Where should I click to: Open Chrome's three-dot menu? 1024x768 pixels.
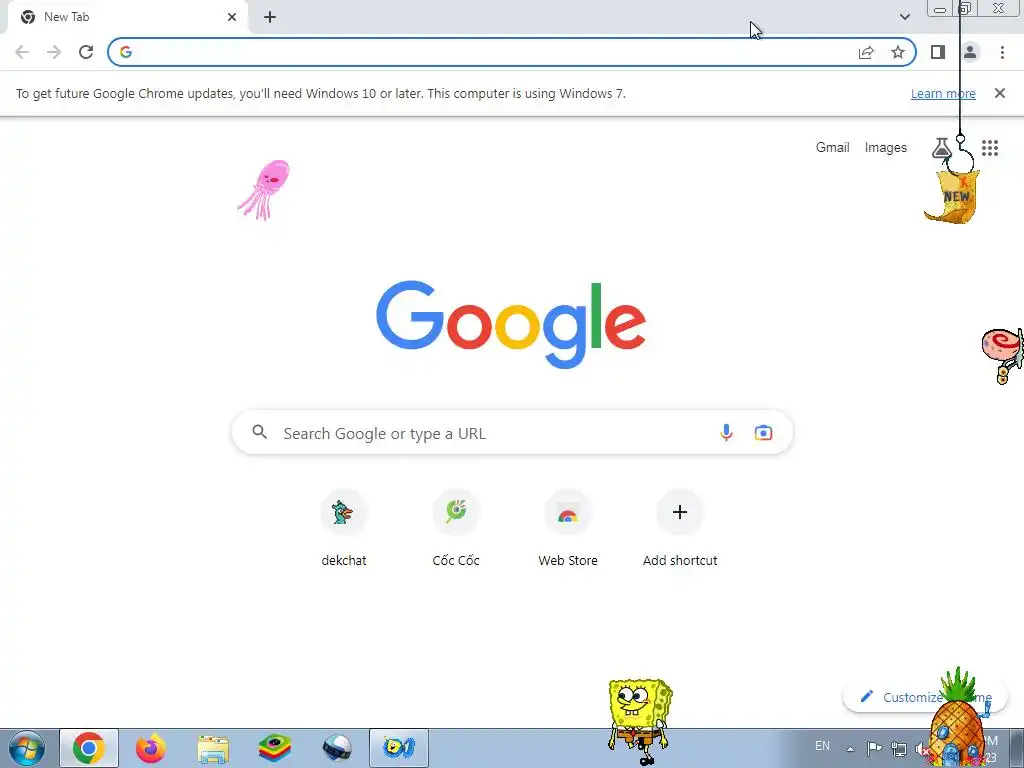(x=1002, y=52)
